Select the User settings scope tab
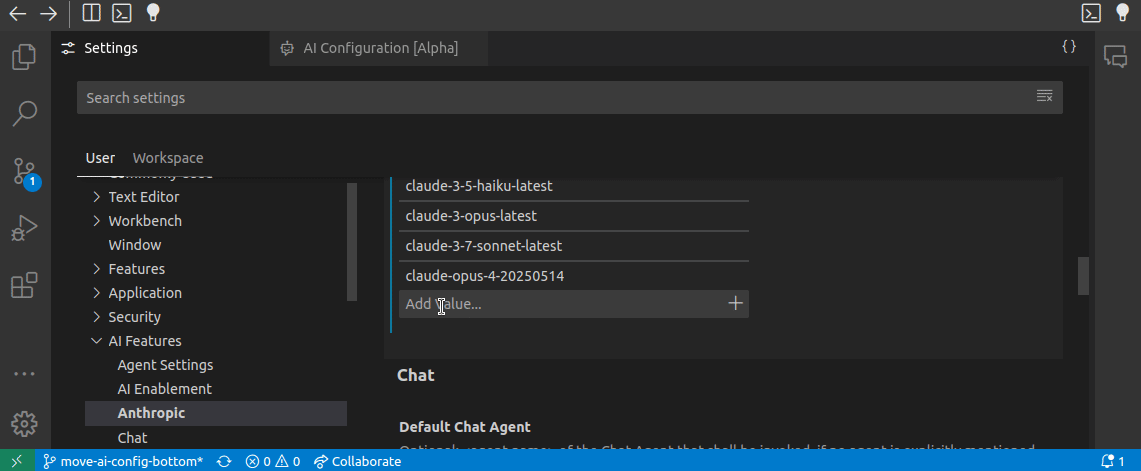This screenshot has height=471, width=1141. [100, 158]
